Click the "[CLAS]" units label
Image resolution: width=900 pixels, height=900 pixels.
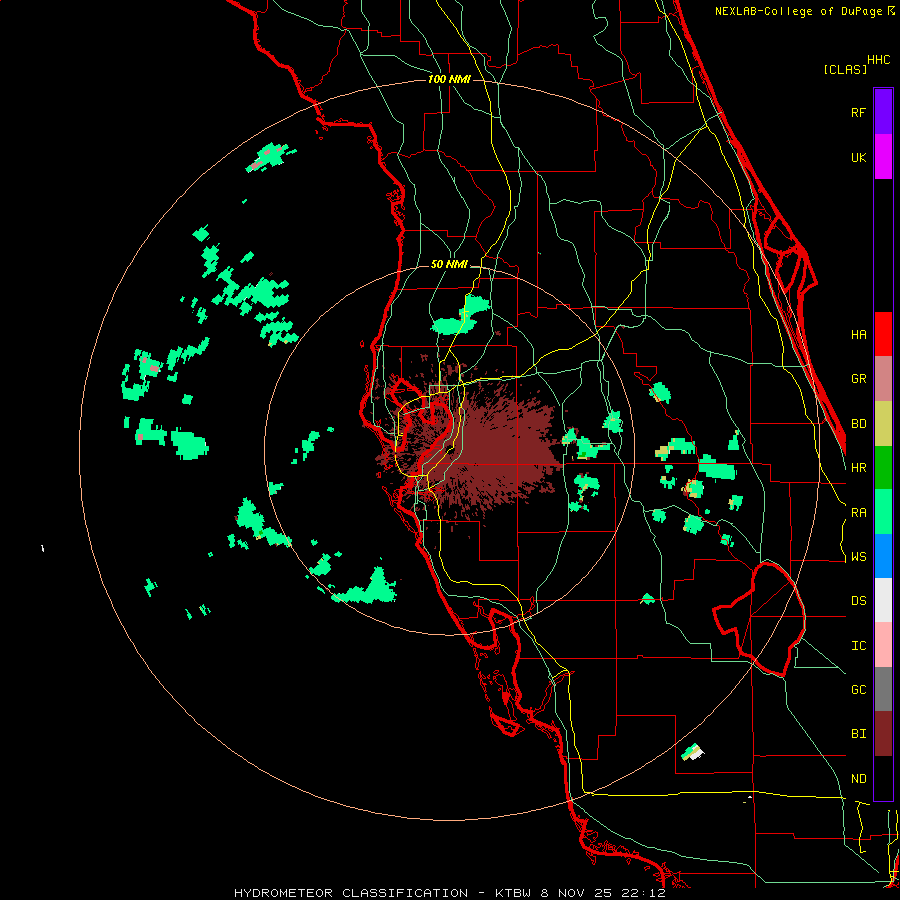[845, 69]
